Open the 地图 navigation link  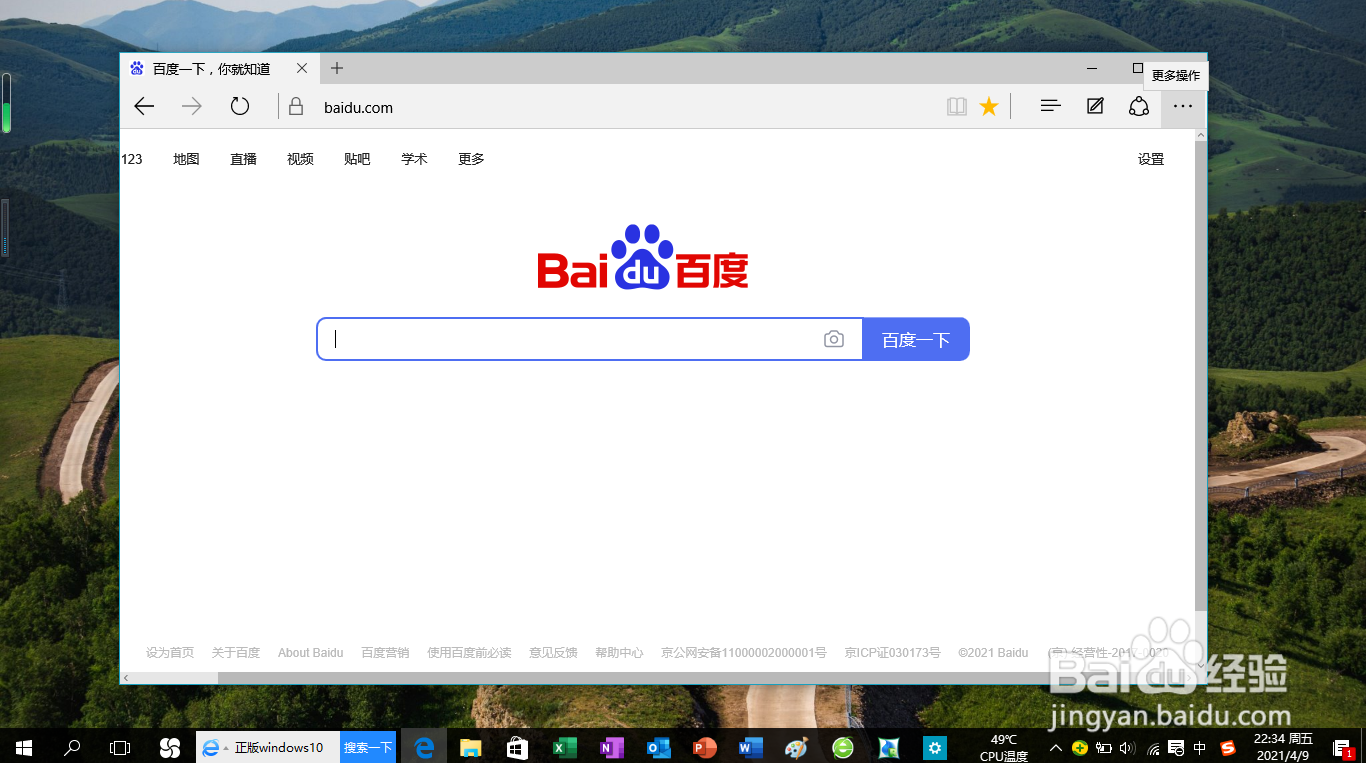point(186,159)
